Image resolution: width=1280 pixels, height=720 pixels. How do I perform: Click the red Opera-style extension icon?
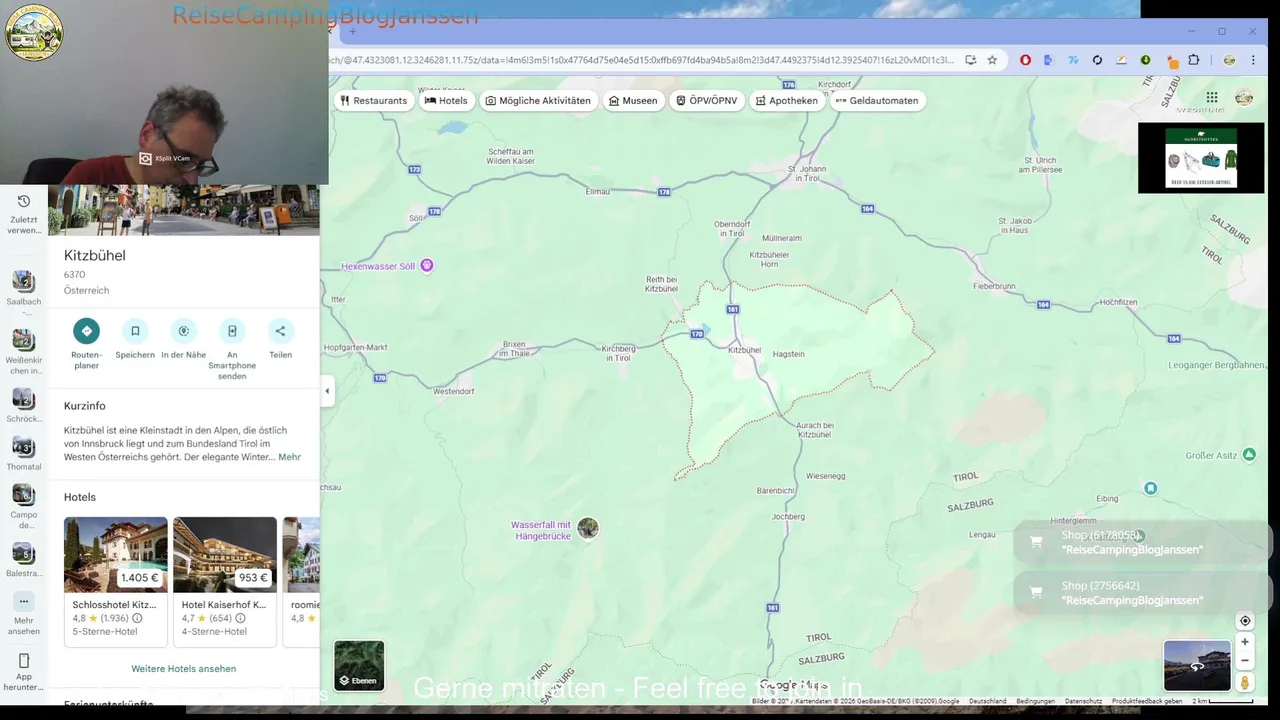[1025, 60]
